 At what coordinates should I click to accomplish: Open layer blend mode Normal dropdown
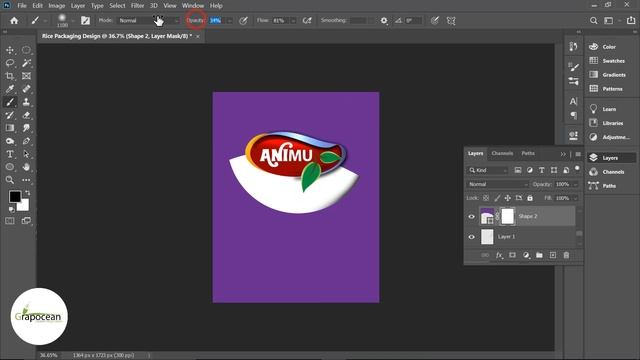click(498, 184)
